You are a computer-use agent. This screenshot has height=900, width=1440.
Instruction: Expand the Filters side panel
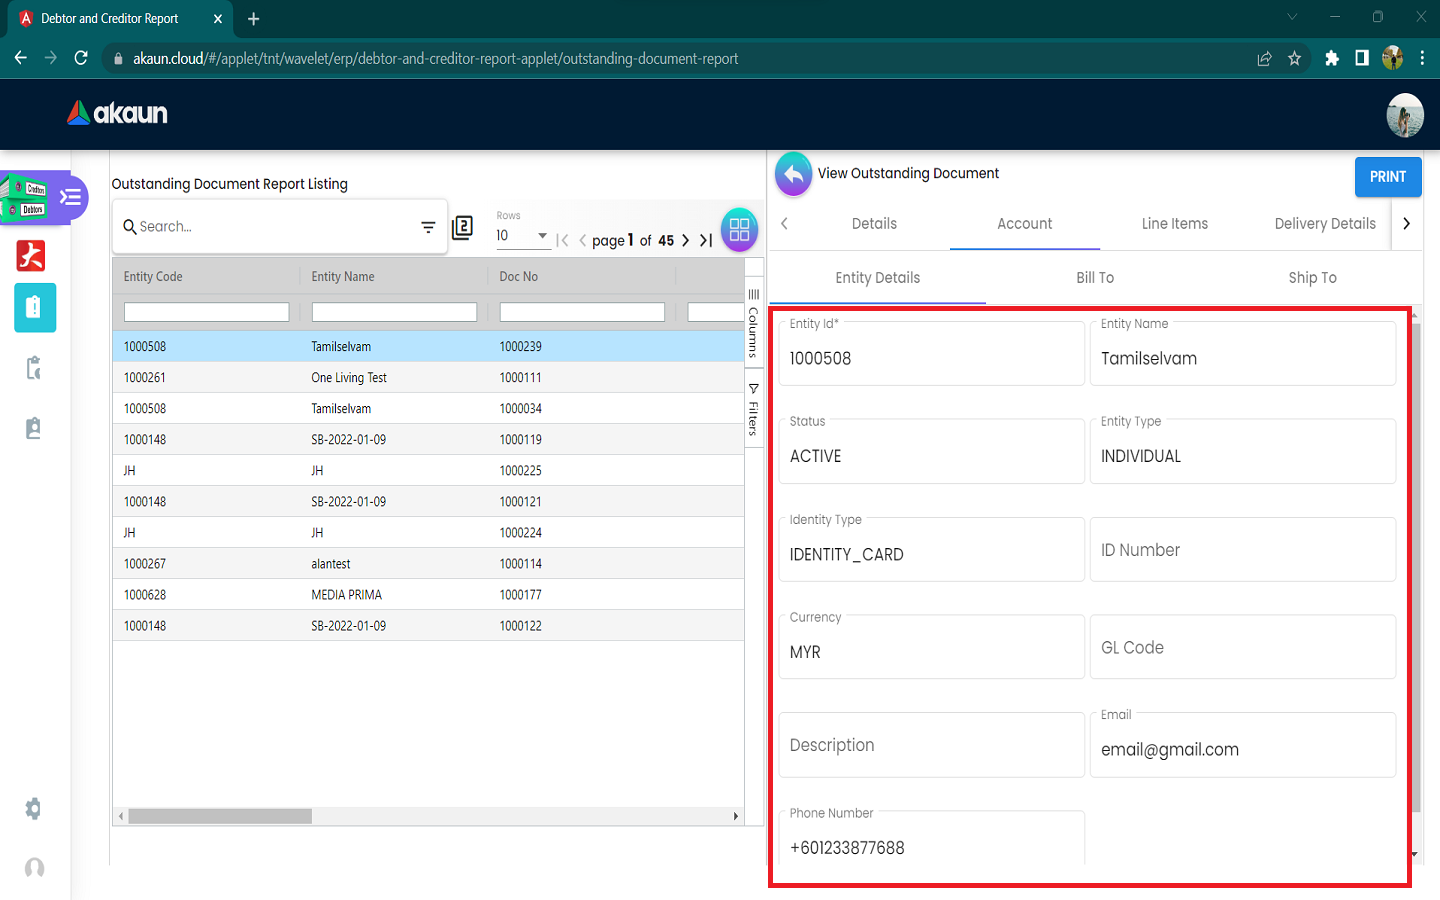(754, 410)
